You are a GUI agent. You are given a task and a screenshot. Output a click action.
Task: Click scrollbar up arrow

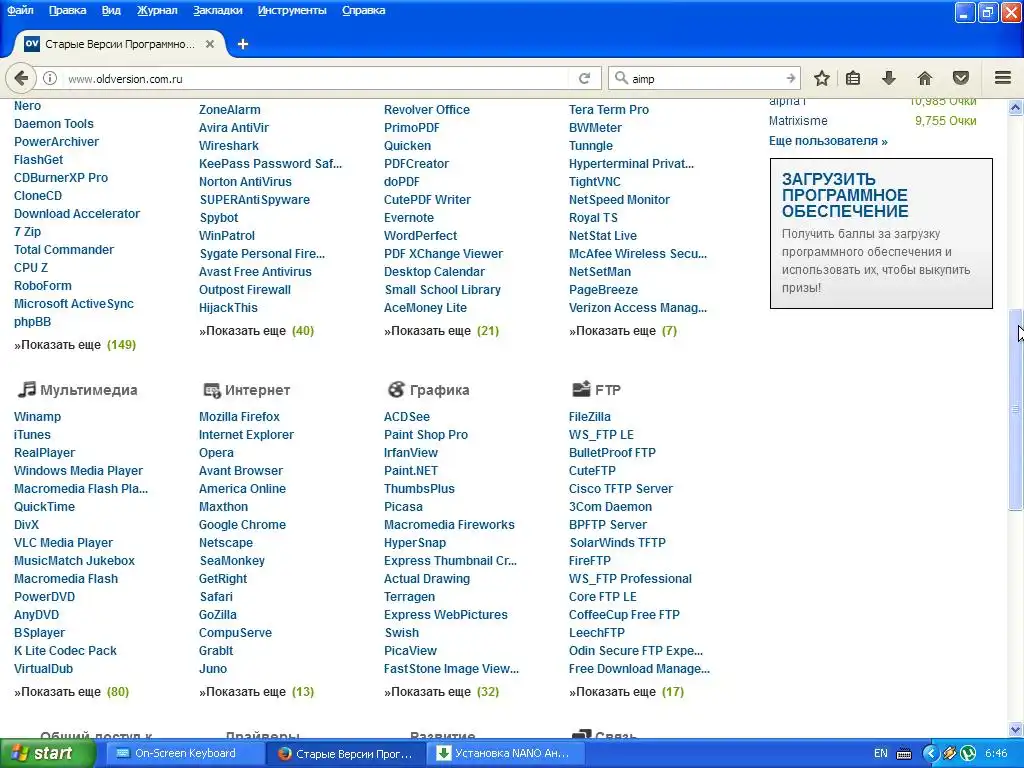coord(1016,107)
